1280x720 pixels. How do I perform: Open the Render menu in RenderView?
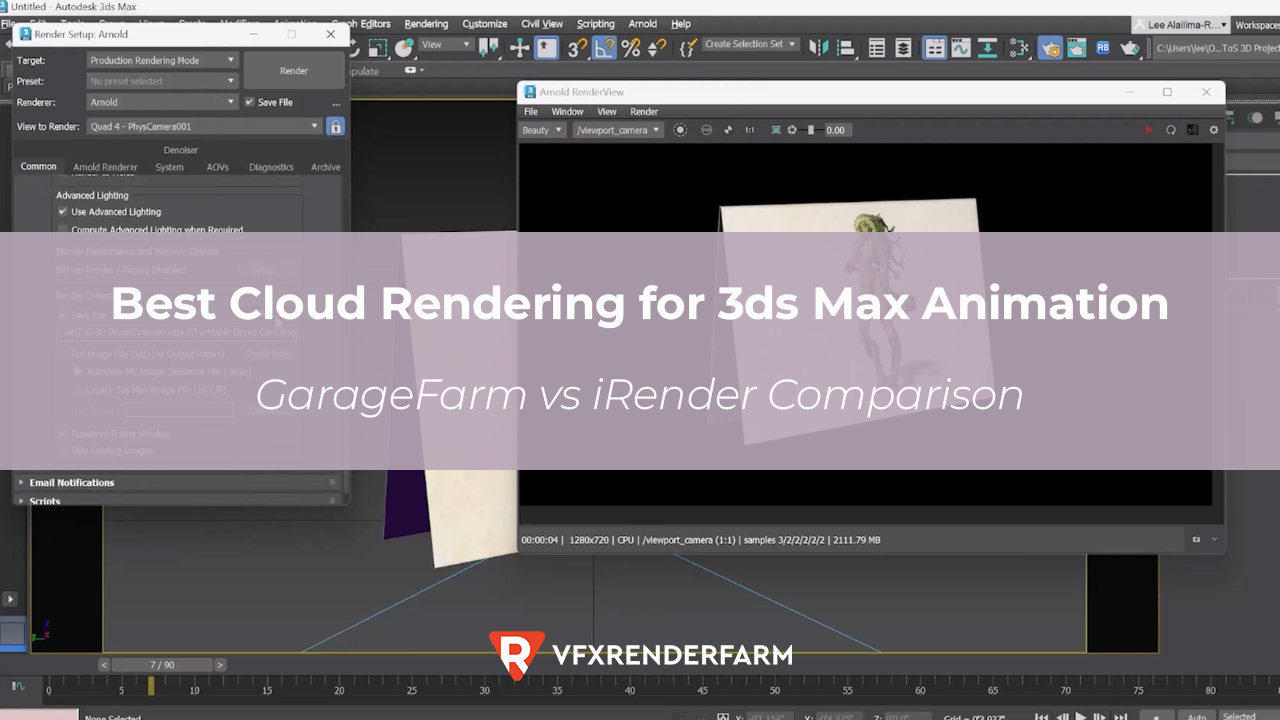644,112
